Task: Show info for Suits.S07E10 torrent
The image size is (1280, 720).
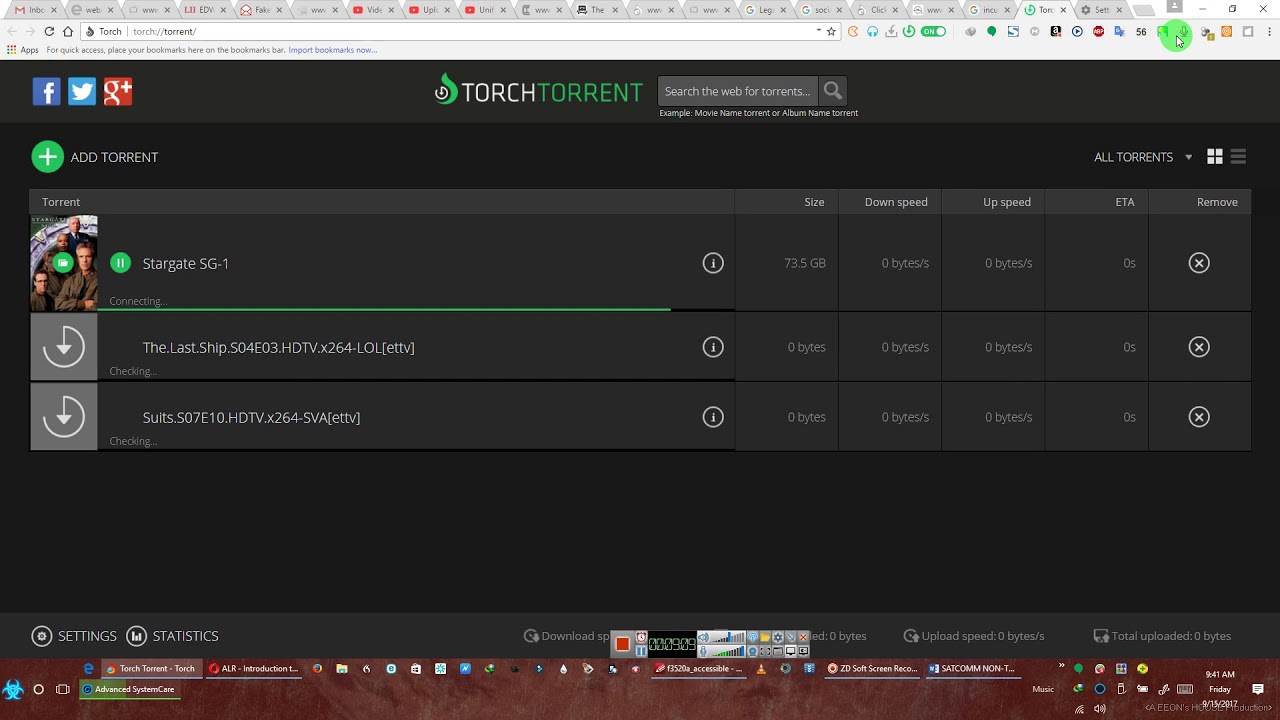Action: coord(713,417)
